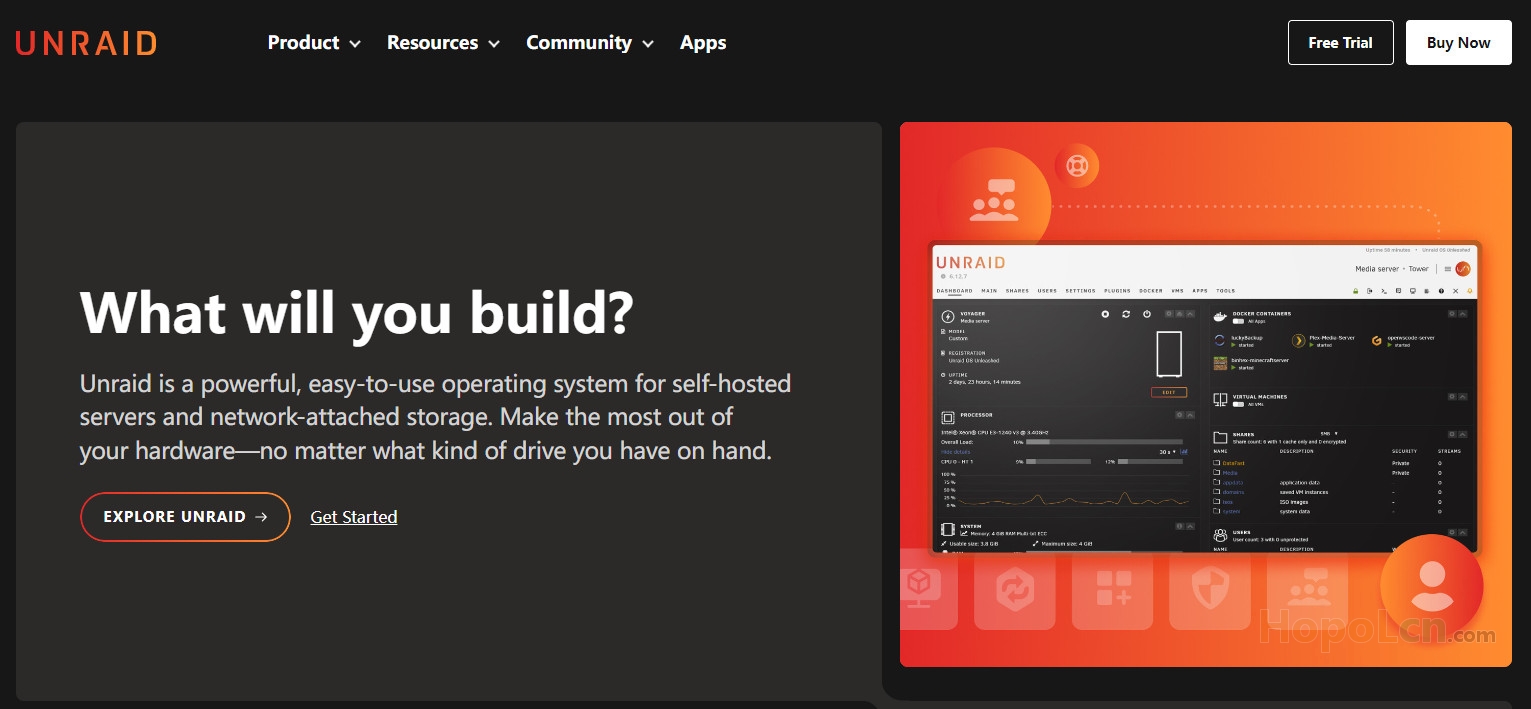This screenshot has width=1531, height=709.
Task: Click the Processor chip icon
Action: click(948, 417)
